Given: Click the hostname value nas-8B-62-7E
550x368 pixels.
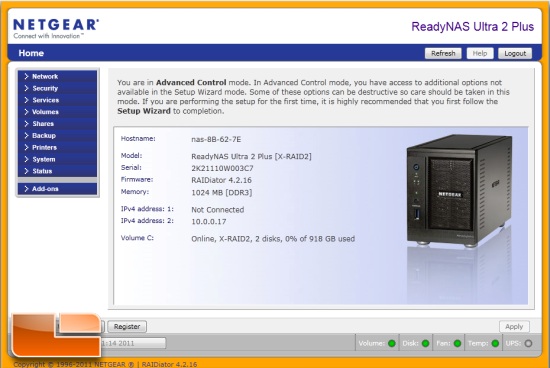Looking at the screenshot, I should [216, 139].
